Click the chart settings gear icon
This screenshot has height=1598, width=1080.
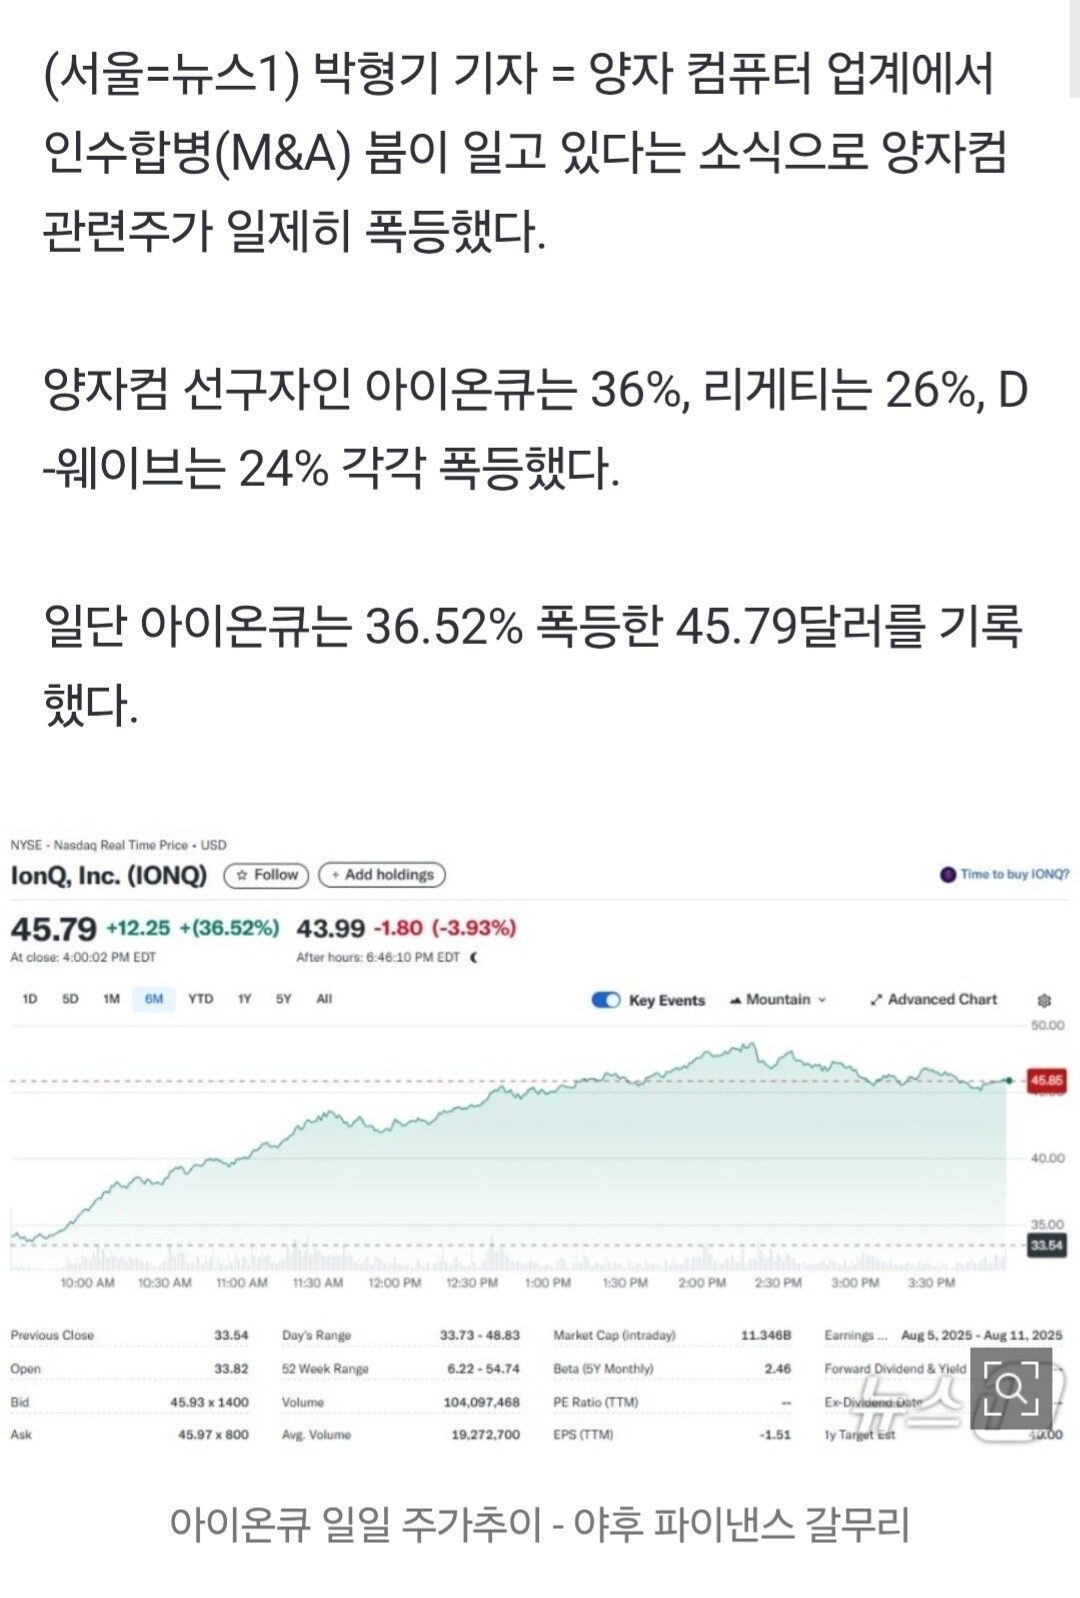1044,1000
